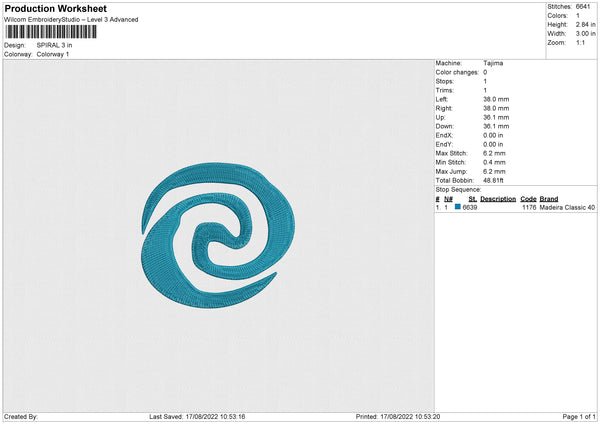600x424 pixels.
Task: Click the 'EndY:' label
Action: 444,144
